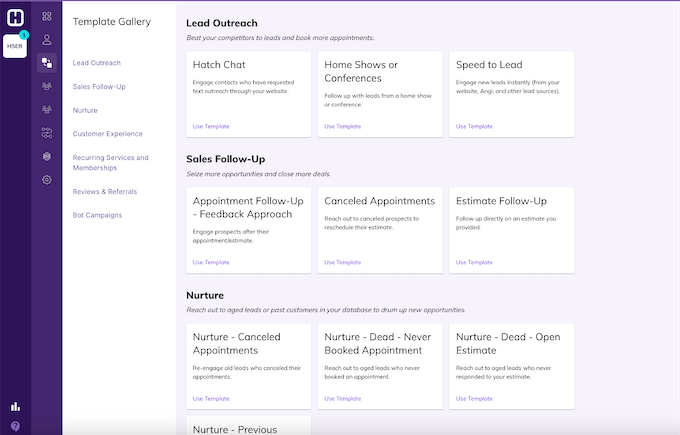Image resolution: width=680 pixels, height=435 pixels.
Task: Use Template for Hatch Chat
Action: click(x=210, y=126)
